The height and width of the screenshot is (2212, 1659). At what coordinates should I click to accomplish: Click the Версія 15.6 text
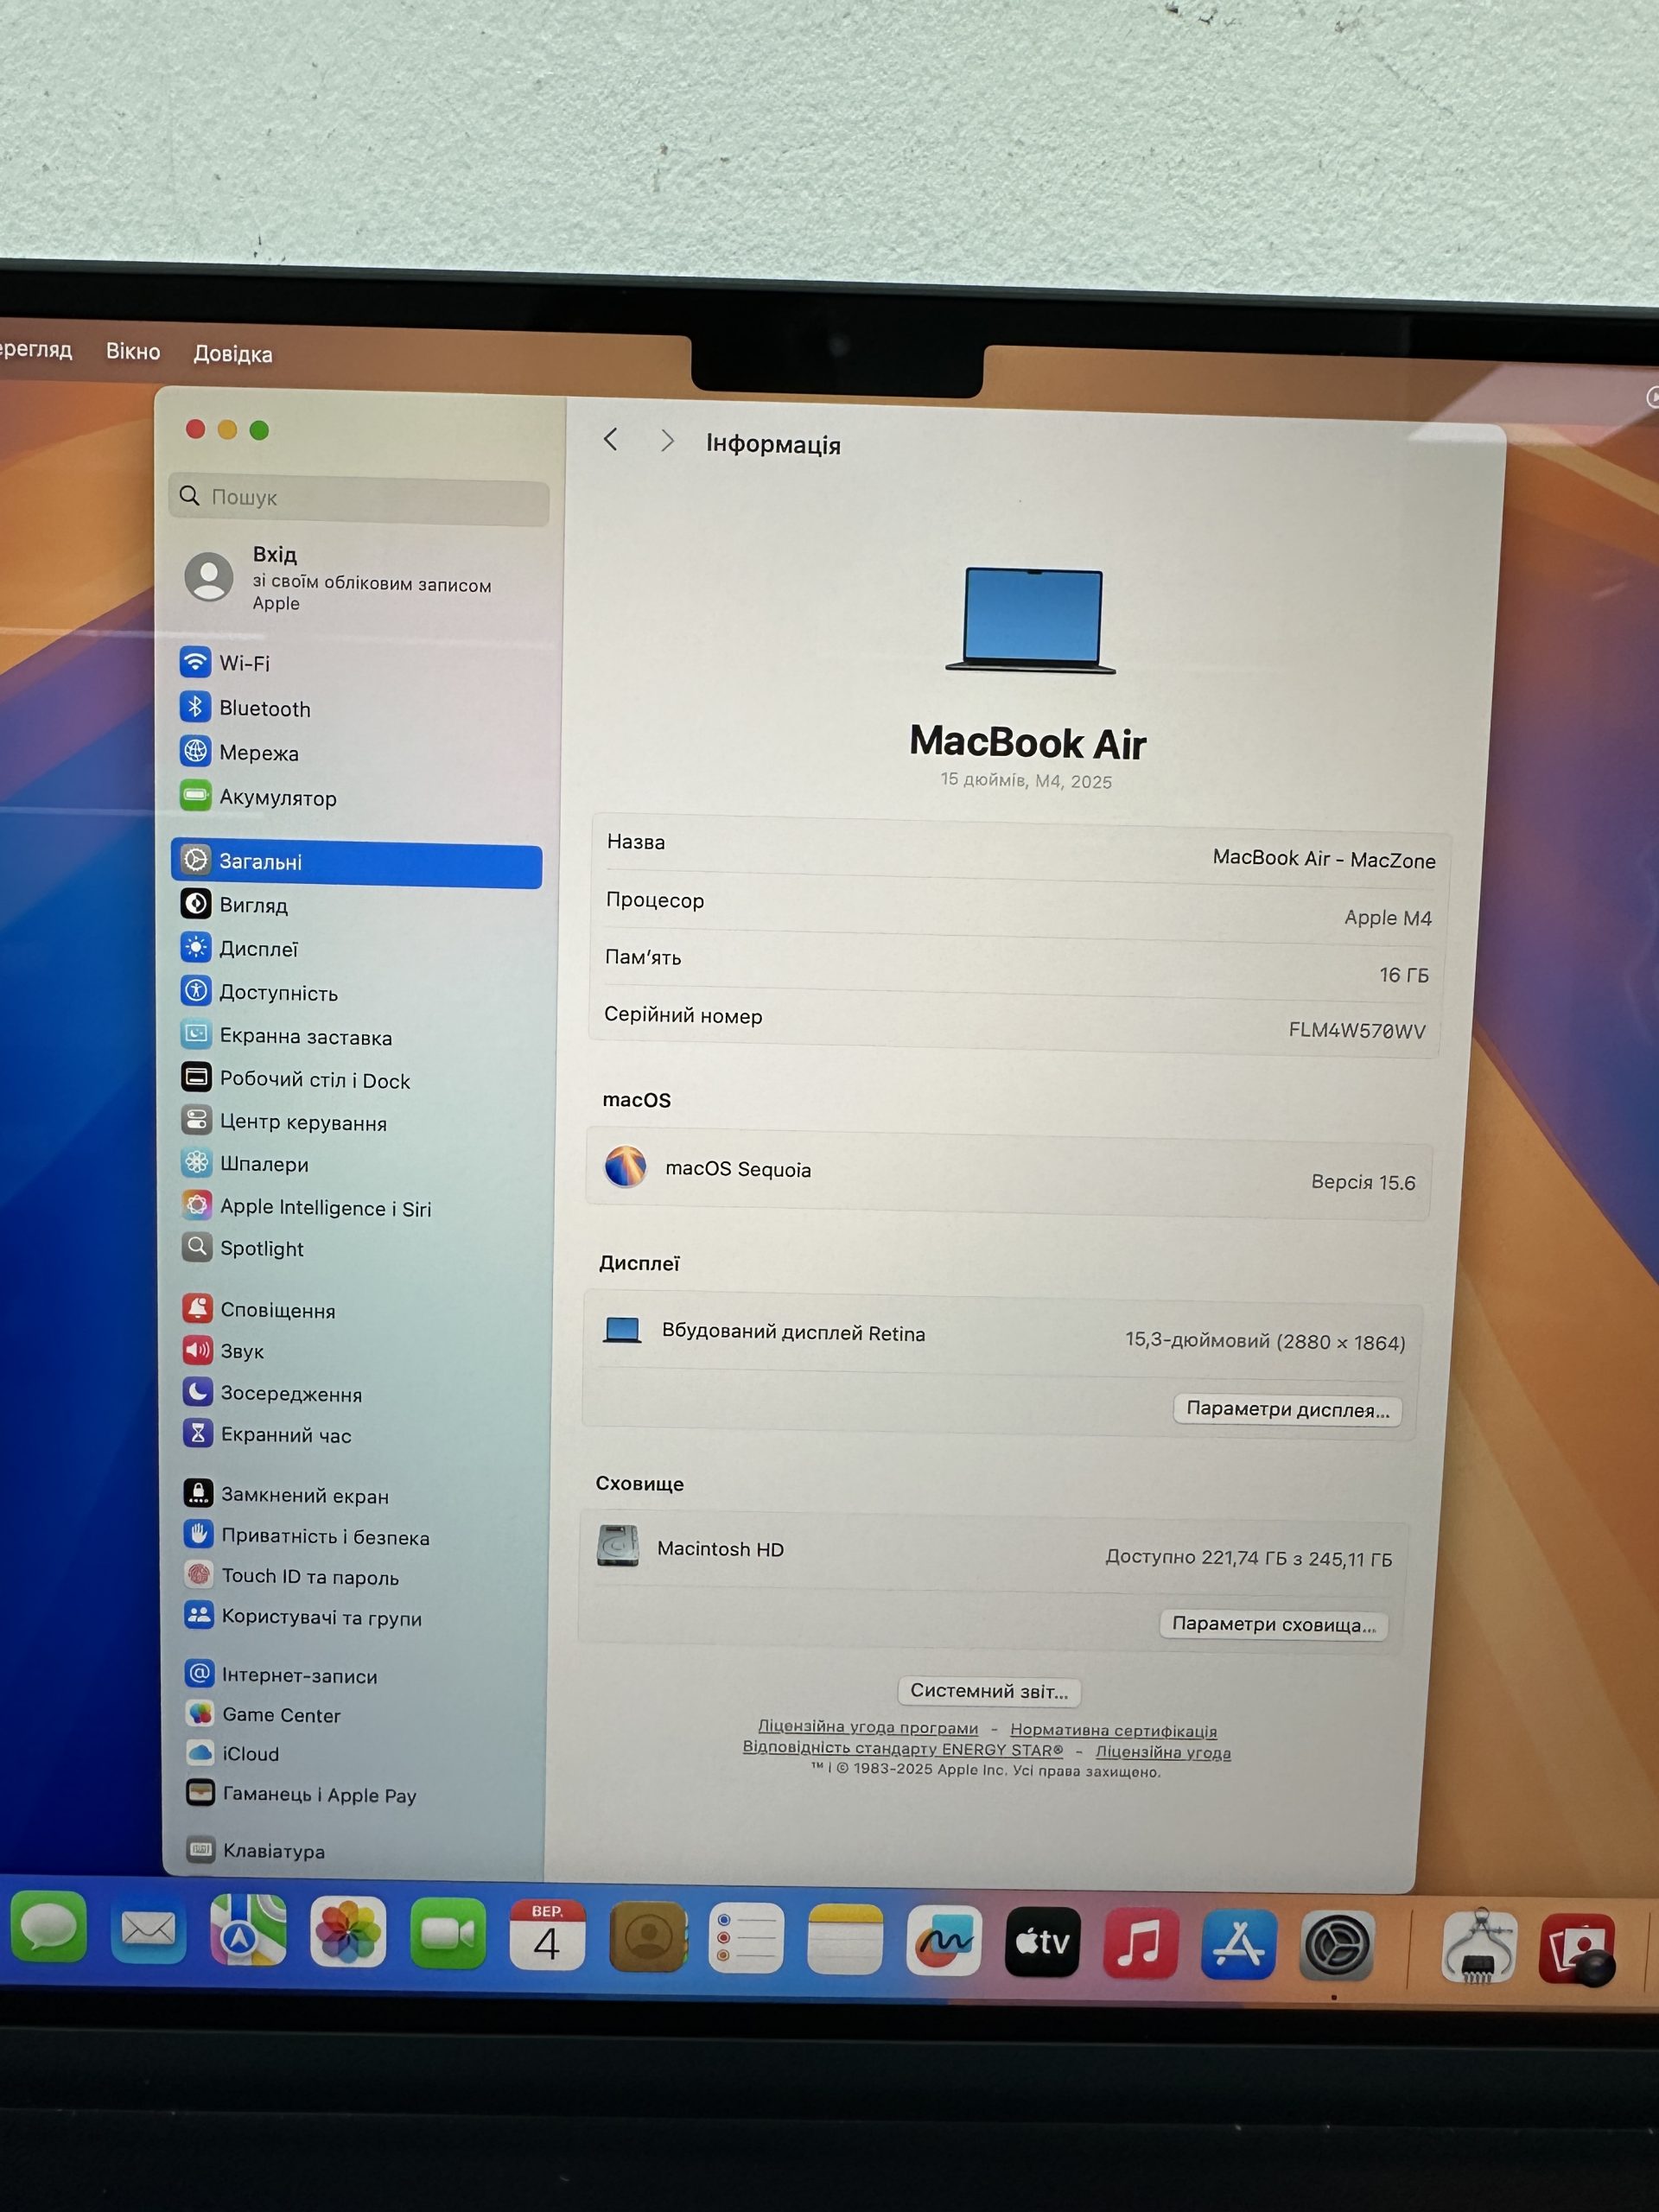point(1363,1182)
